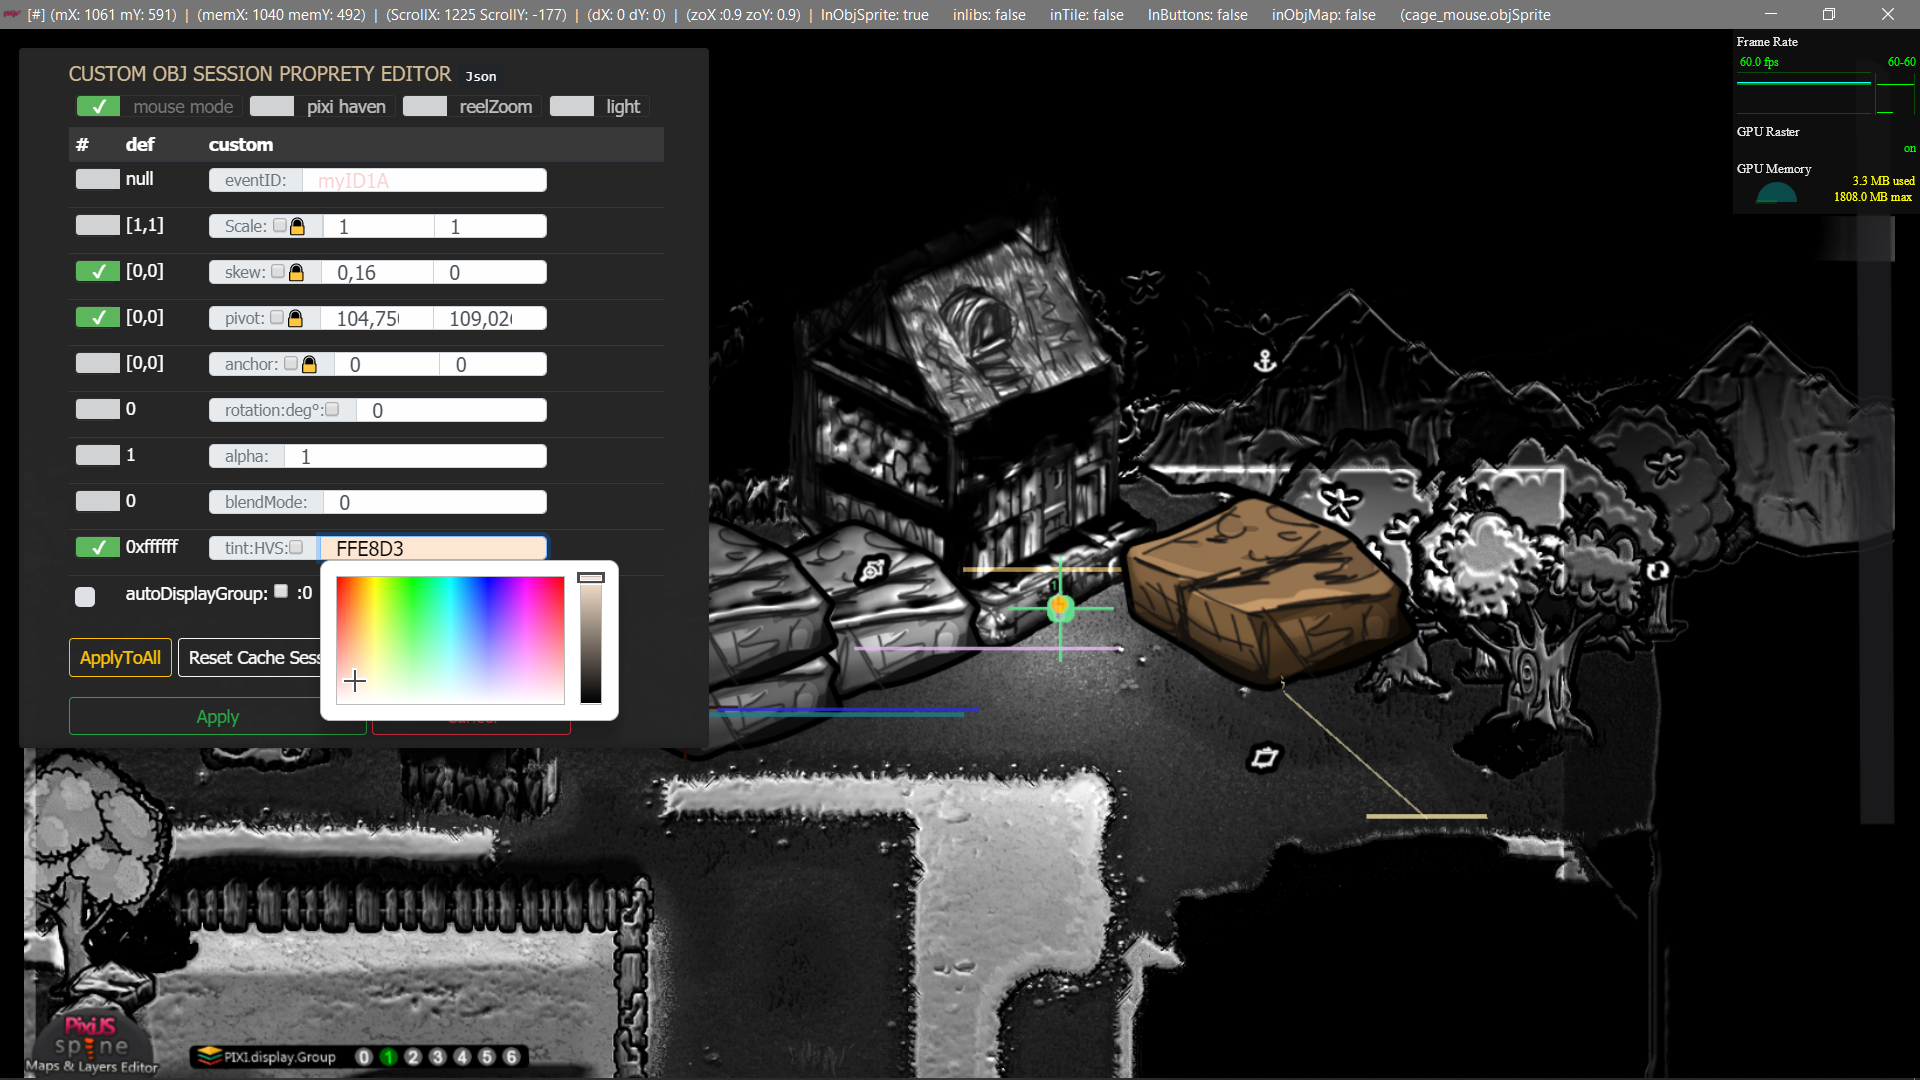
Task: Check the small pivot checkbox
Action: tap(277, 318)
